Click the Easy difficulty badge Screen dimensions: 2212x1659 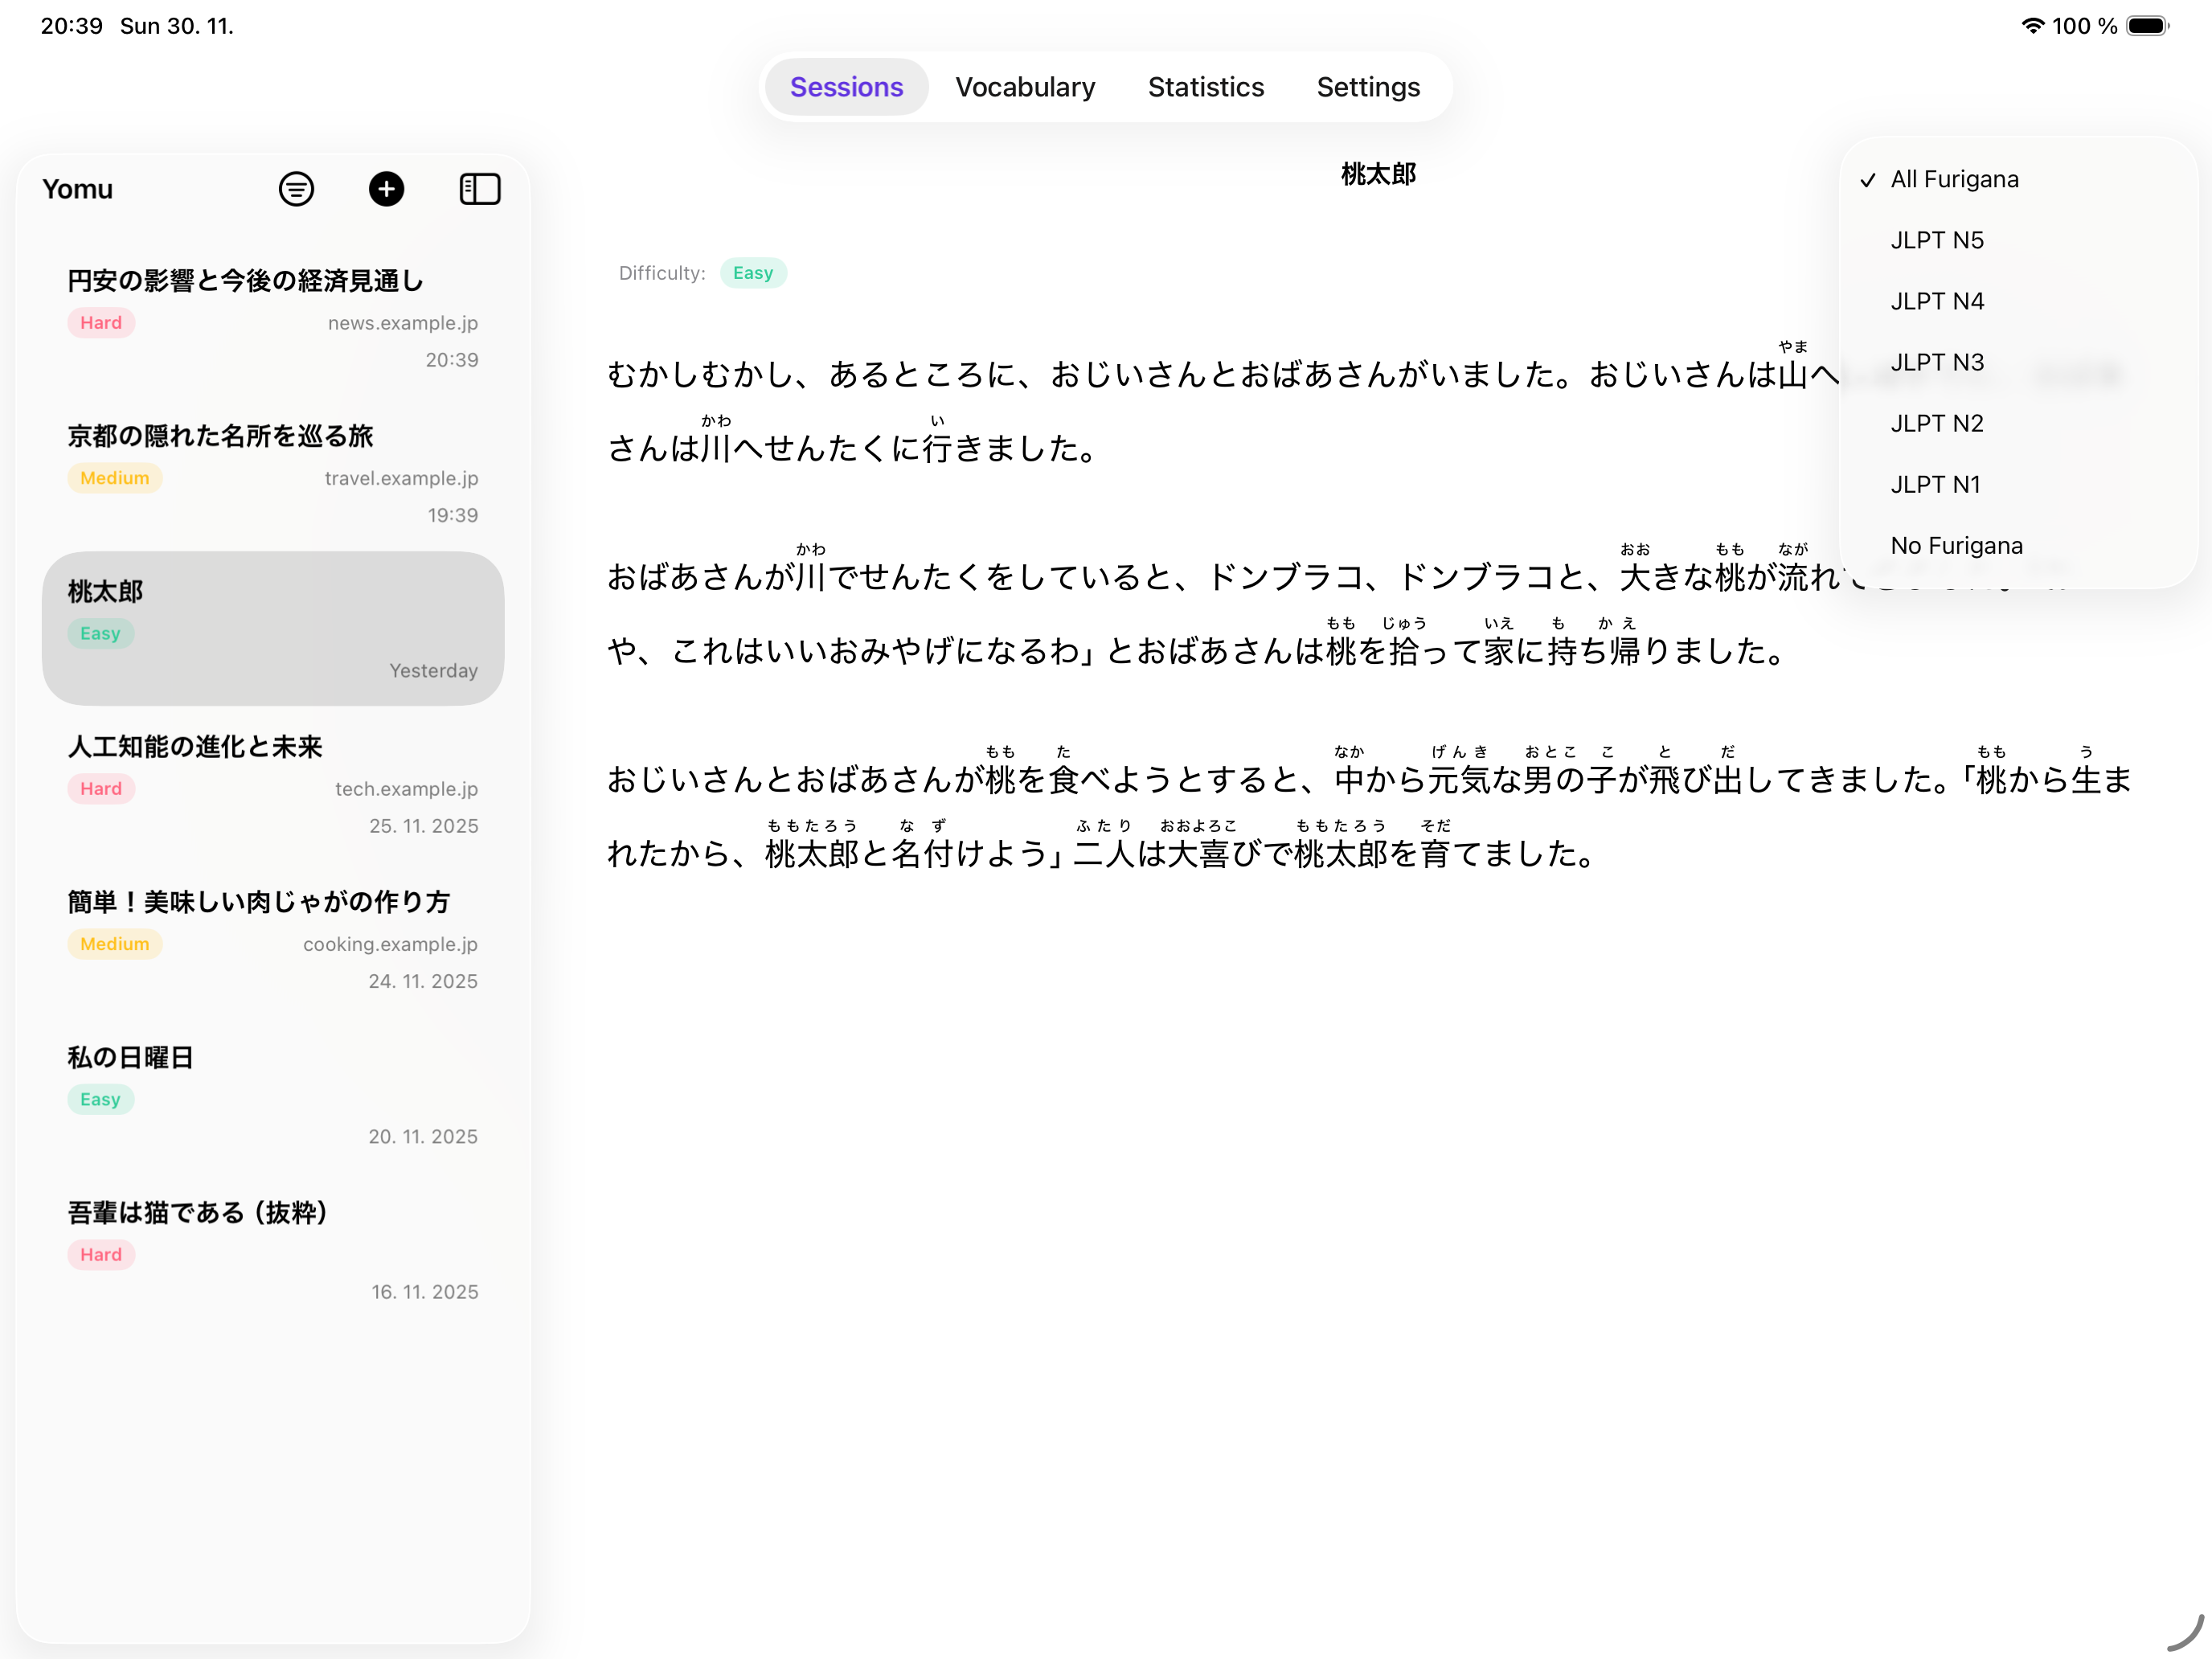(x=753, y=272)
